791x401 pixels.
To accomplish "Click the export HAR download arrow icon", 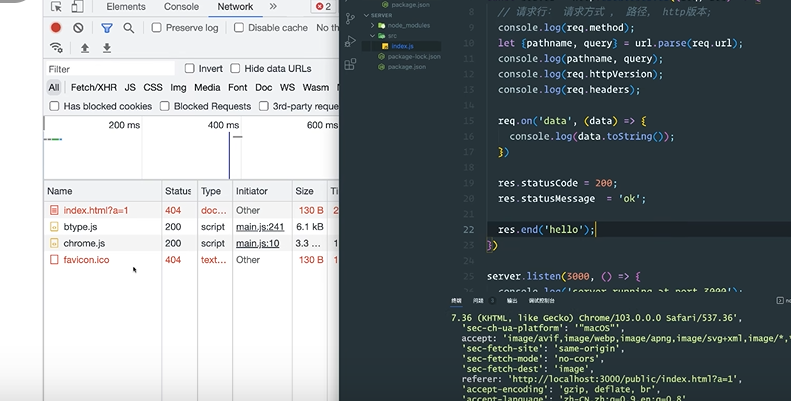I will 107,48.
